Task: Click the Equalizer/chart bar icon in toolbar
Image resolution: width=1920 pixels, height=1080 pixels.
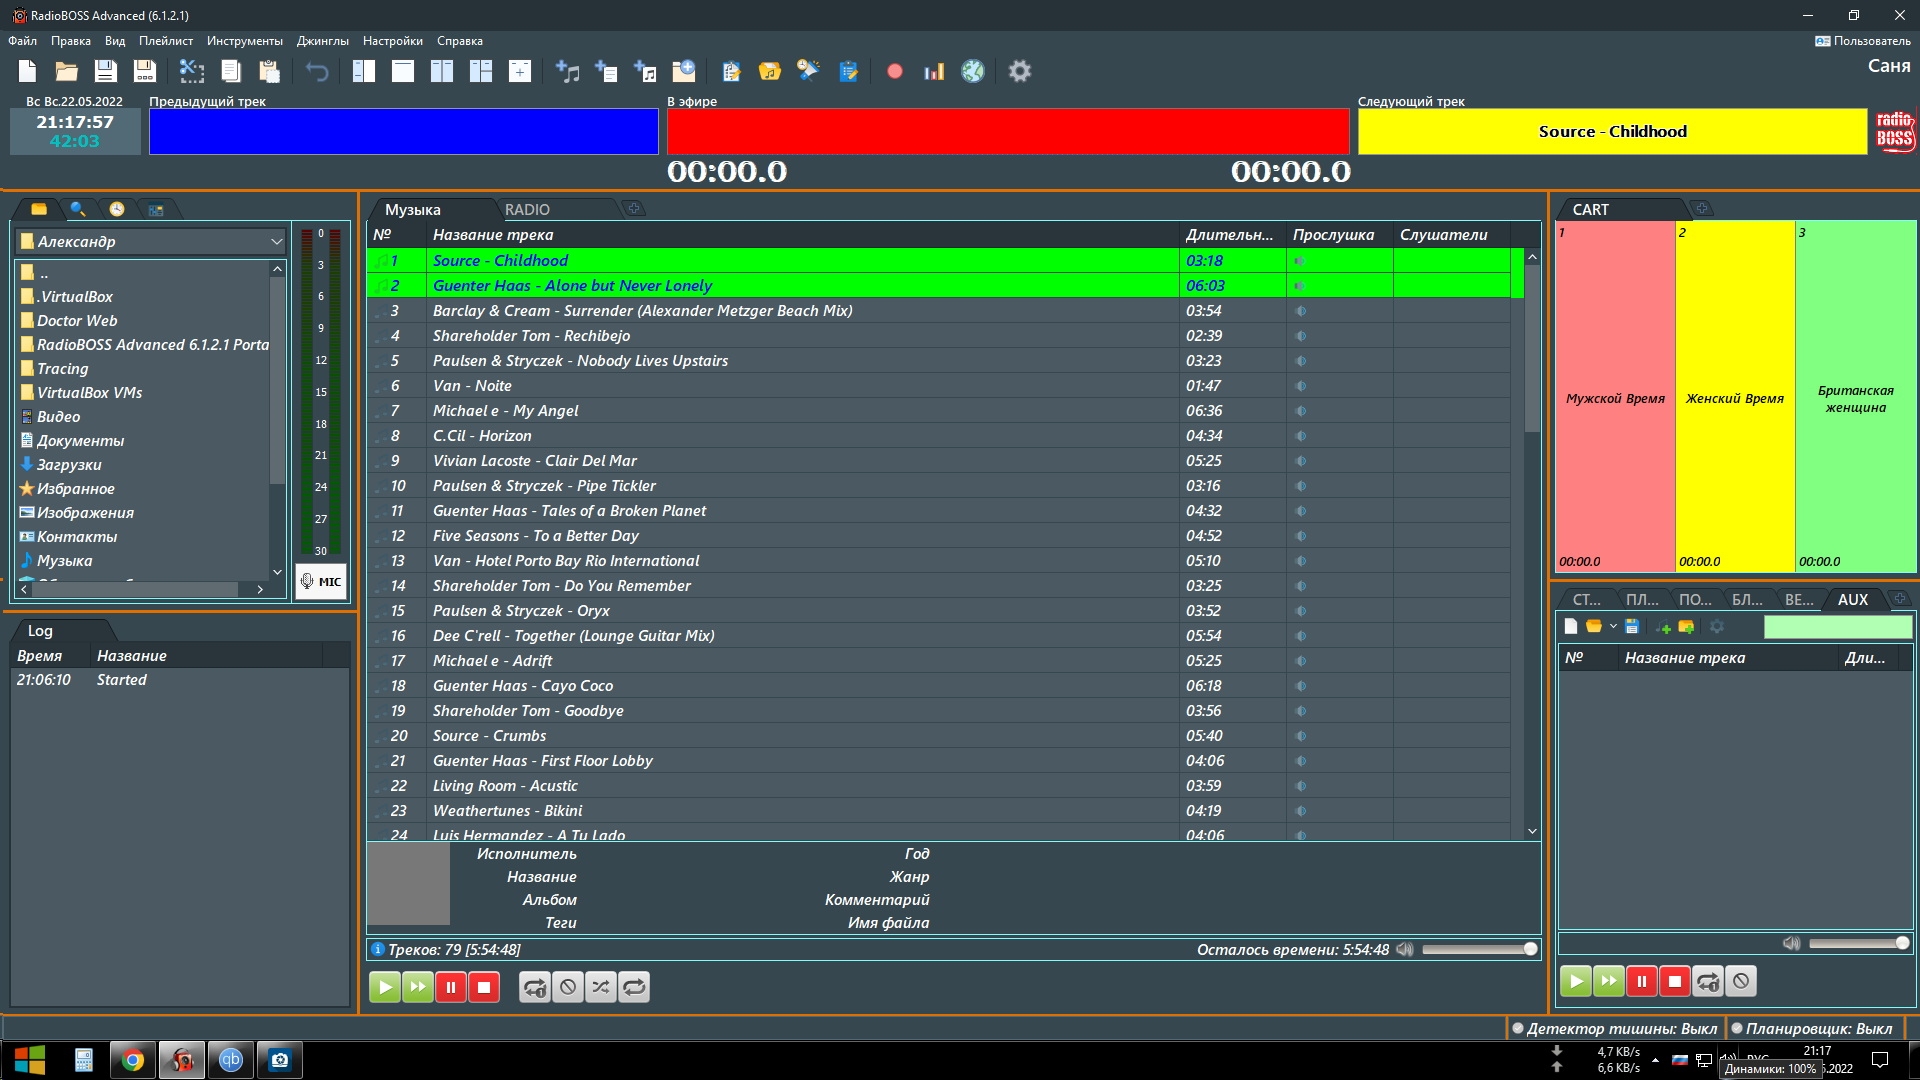Action: (935, 71)
